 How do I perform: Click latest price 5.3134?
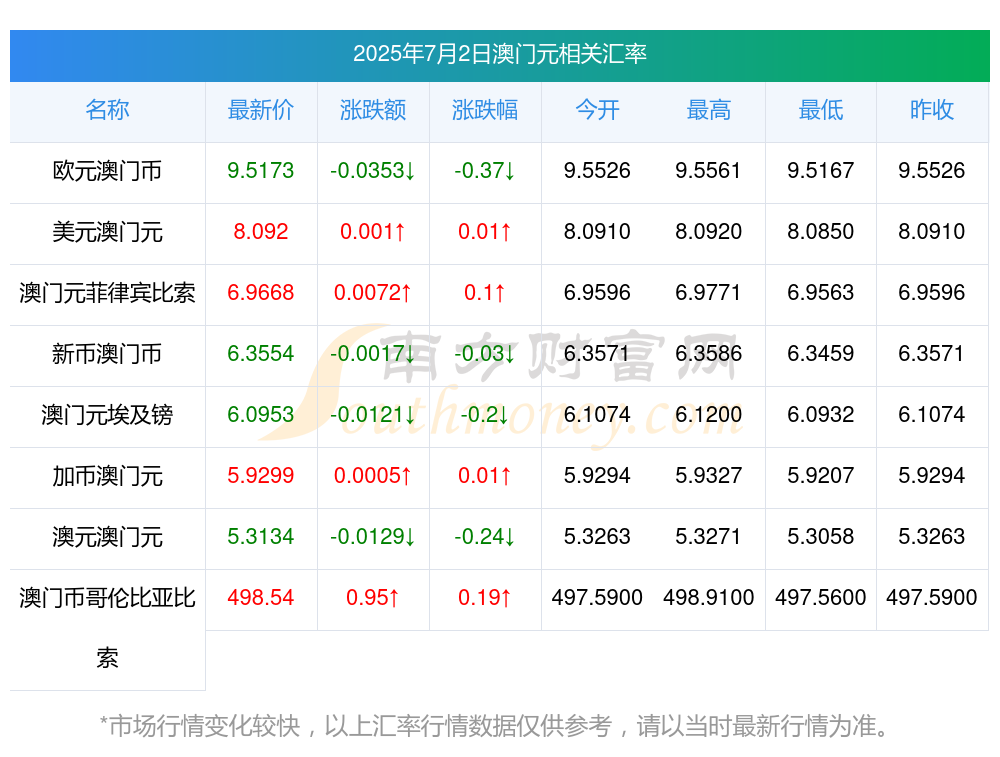(x=261, y=536)
